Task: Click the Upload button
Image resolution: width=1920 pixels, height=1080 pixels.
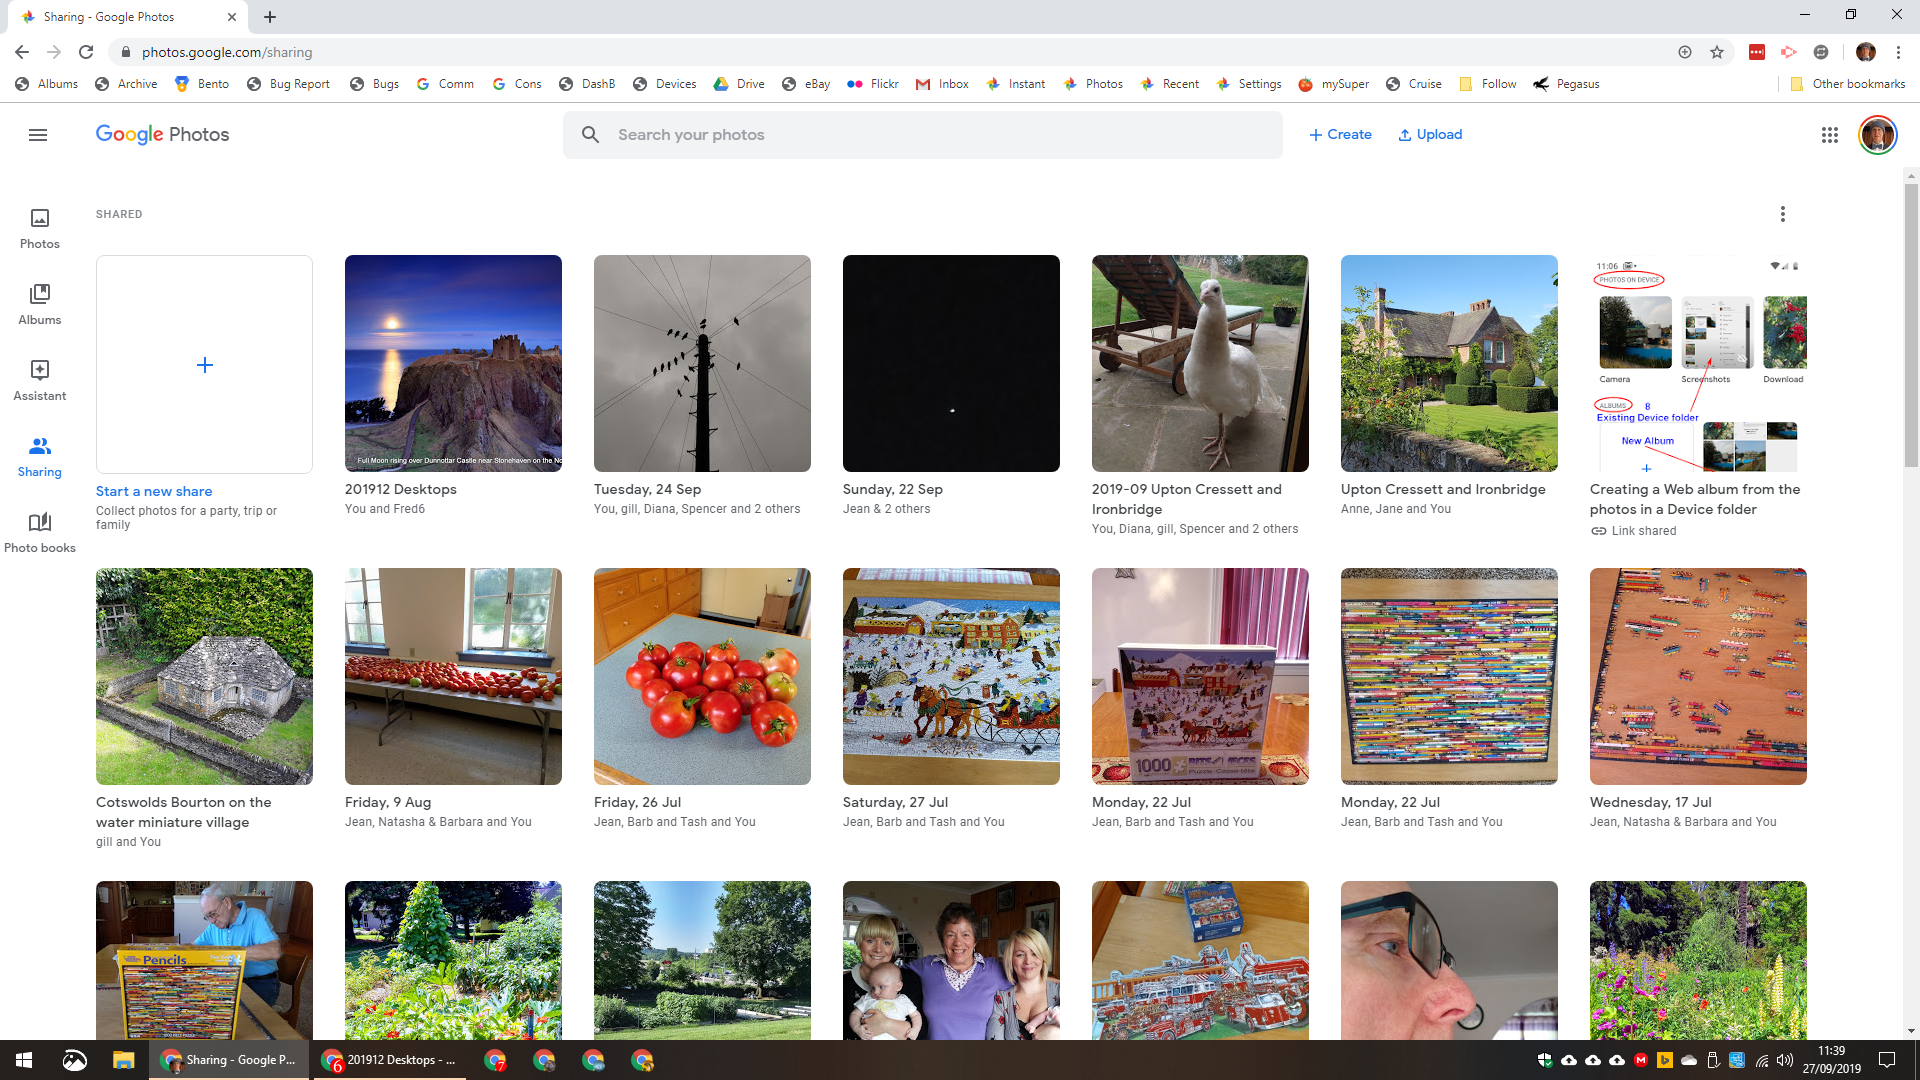Action: [1430, 135]
